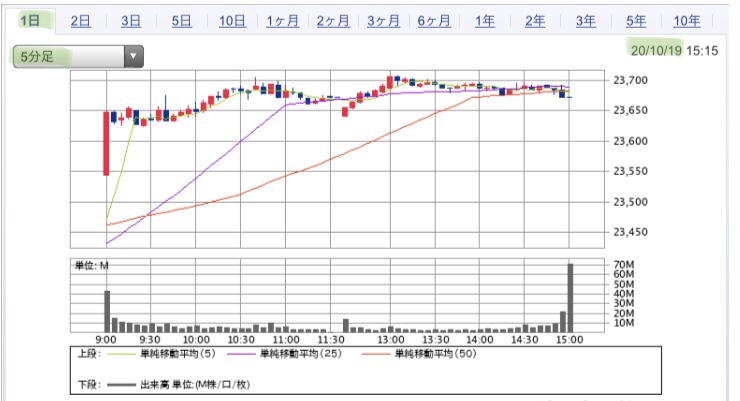
Task: Open the 5年 period chart
Action: (x=636, y=21)
